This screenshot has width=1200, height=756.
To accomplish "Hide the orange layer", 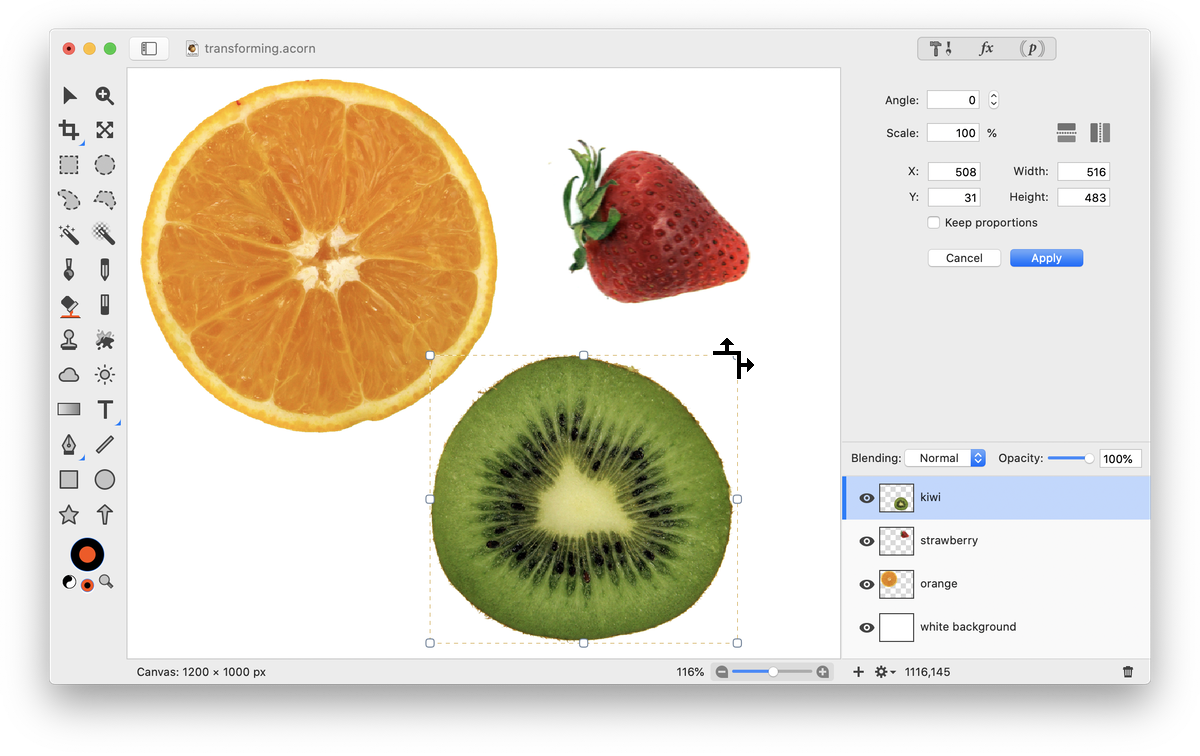I will [867, 584].
